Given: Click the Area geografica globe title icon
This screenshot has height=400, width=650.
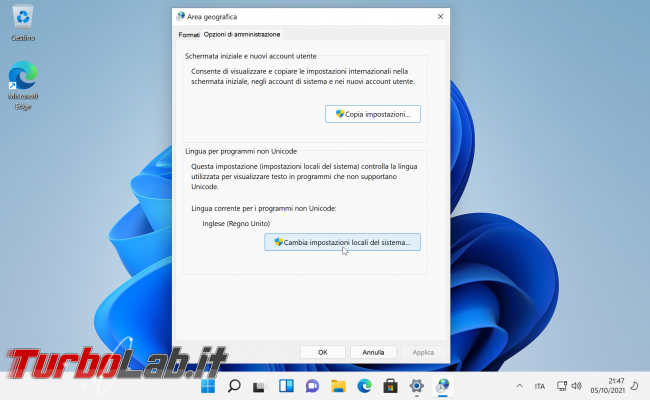Looking at the screenshot, I should click(x=180, y=17).
